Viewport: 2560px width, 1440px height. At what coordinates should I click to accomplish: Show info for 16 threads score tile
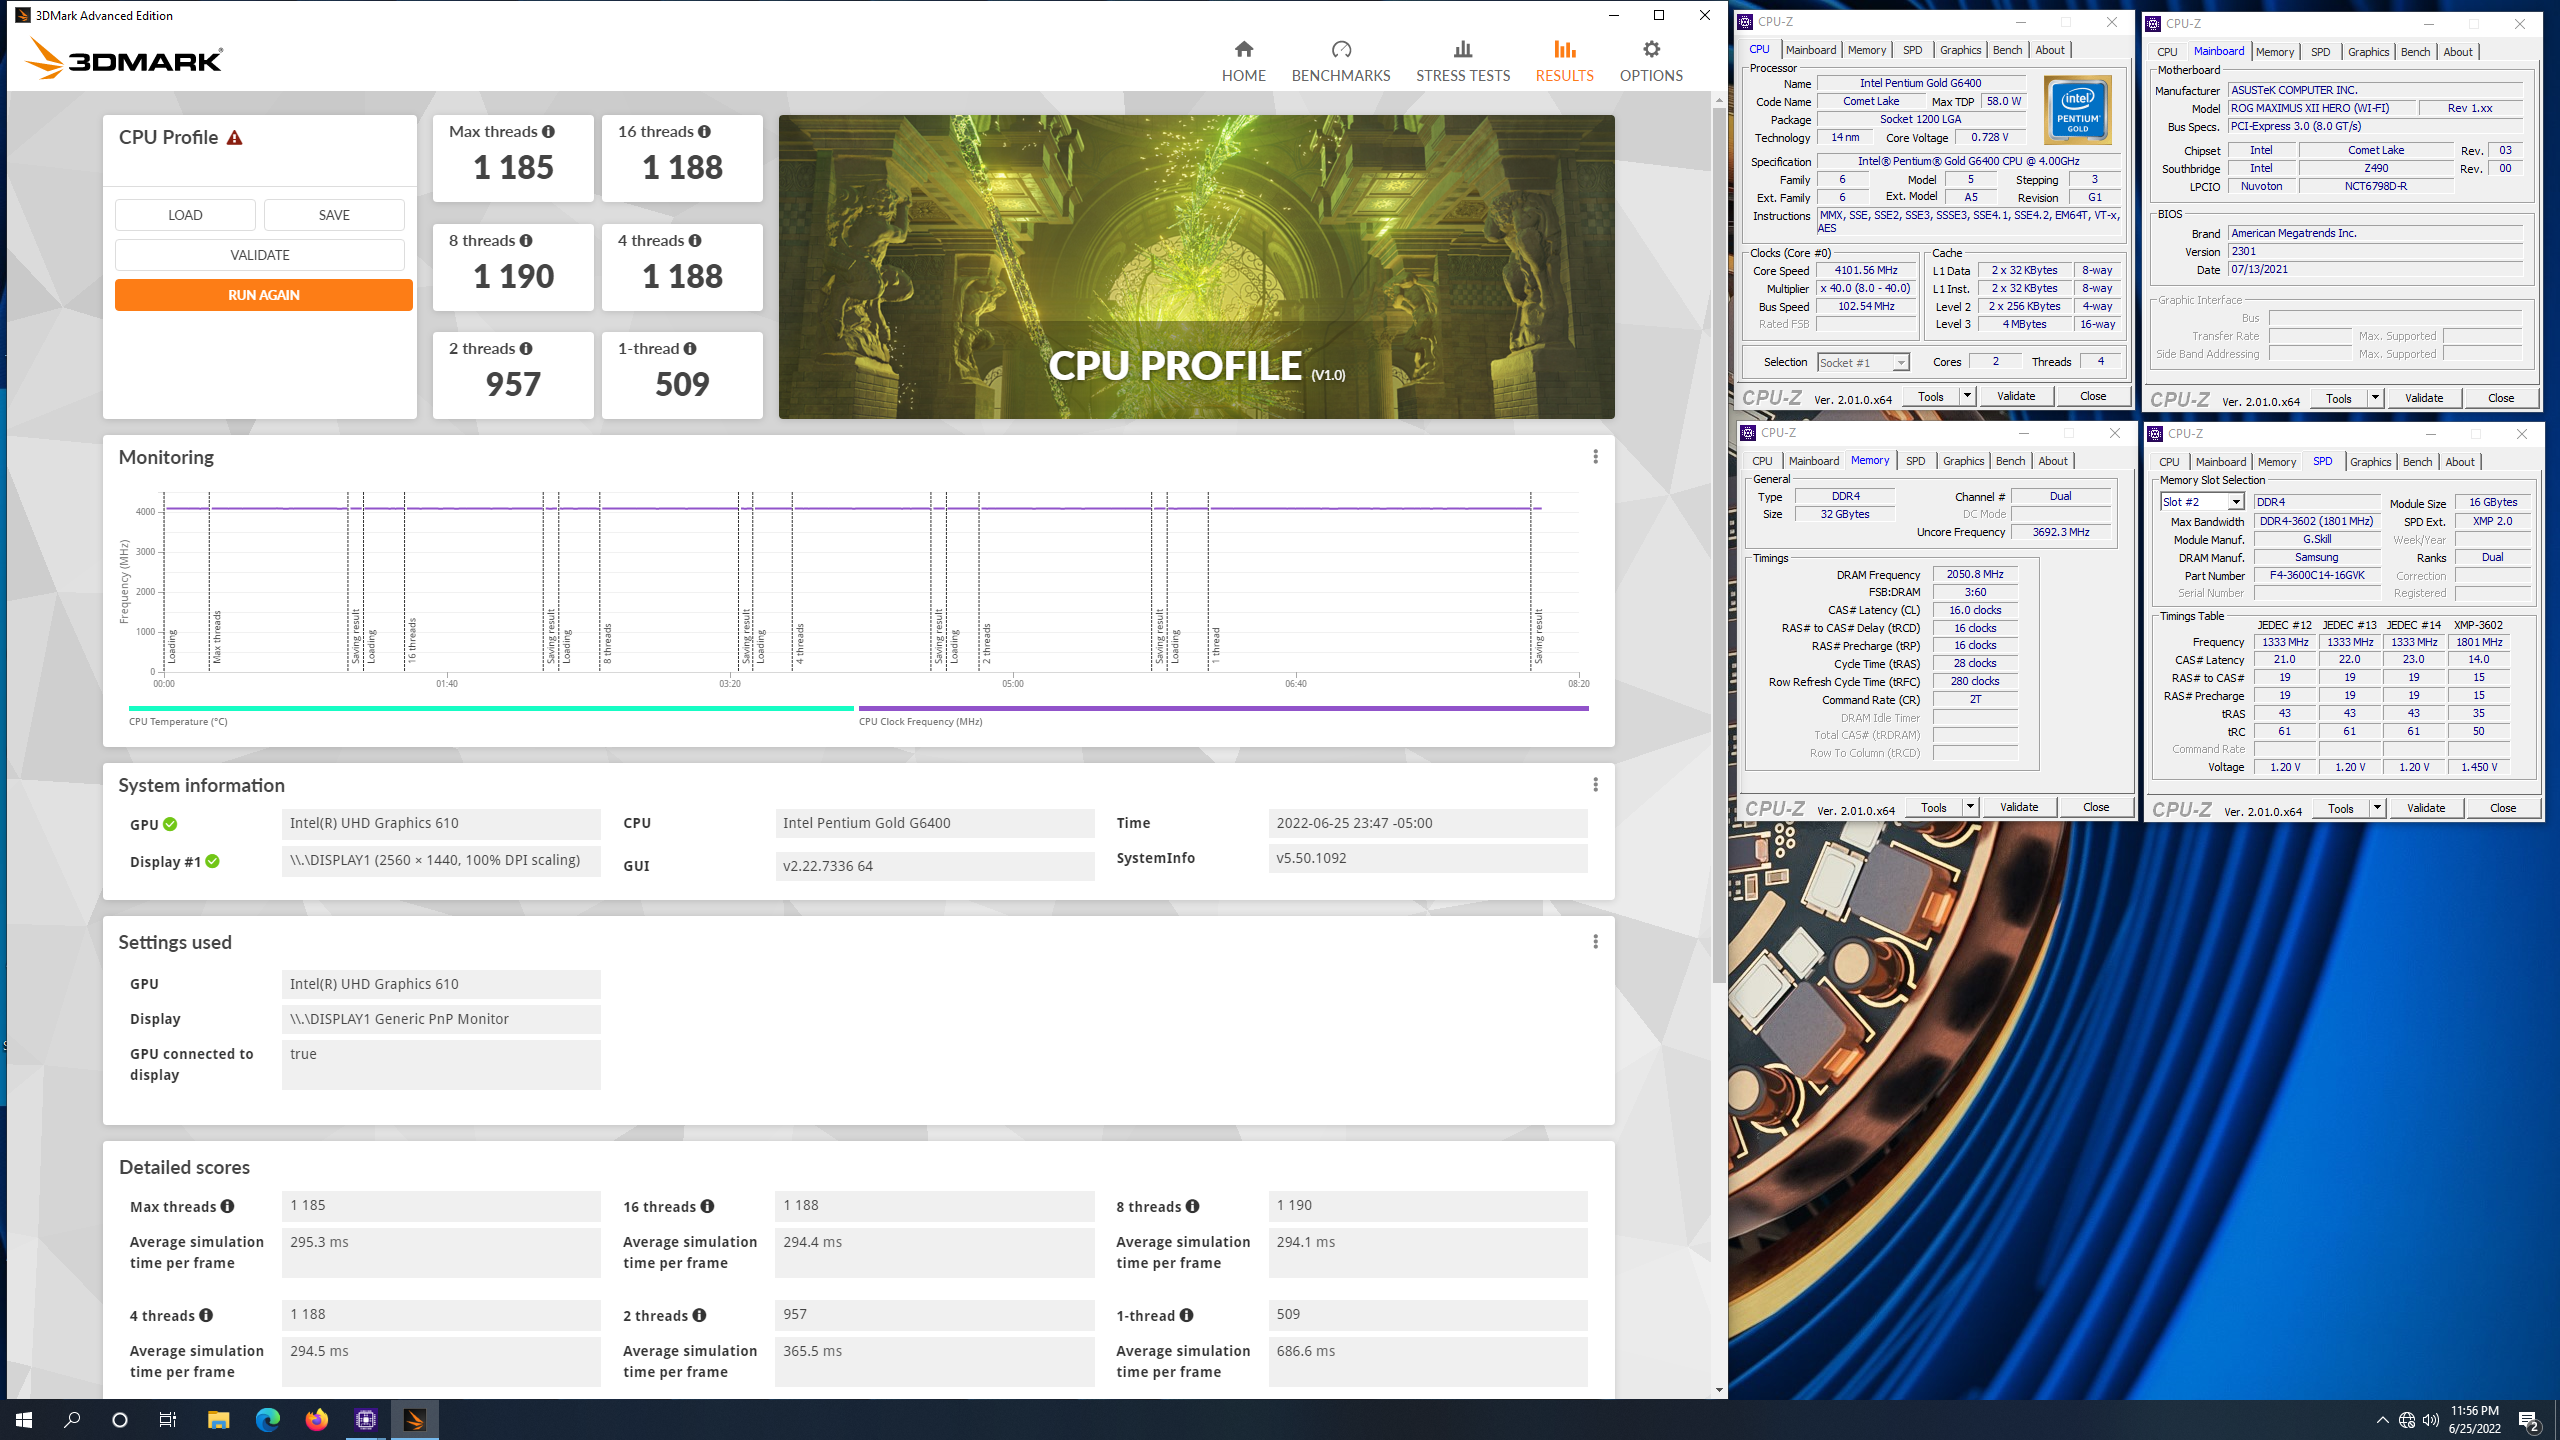(x=704, y=132)
